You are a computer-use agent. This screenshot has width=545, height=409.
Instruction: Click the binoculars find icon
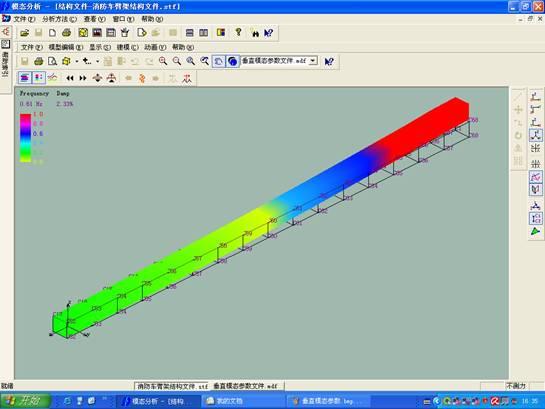255,33
